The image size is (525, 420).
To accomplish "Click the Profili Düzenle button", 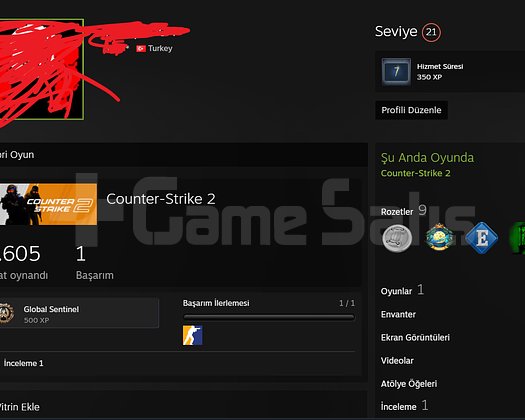I will pos(411,110).
